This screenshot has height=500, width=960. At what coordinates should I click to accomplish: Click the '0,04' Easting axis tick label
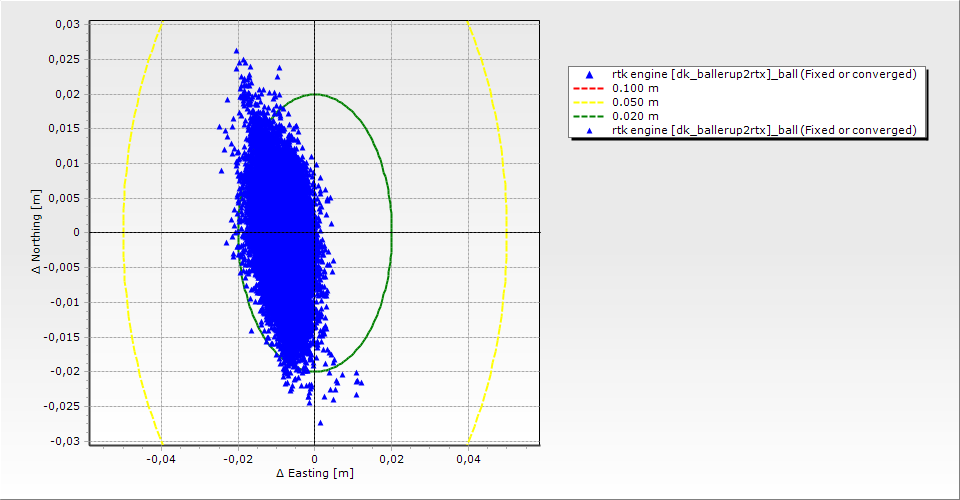(x=468, y=459)
